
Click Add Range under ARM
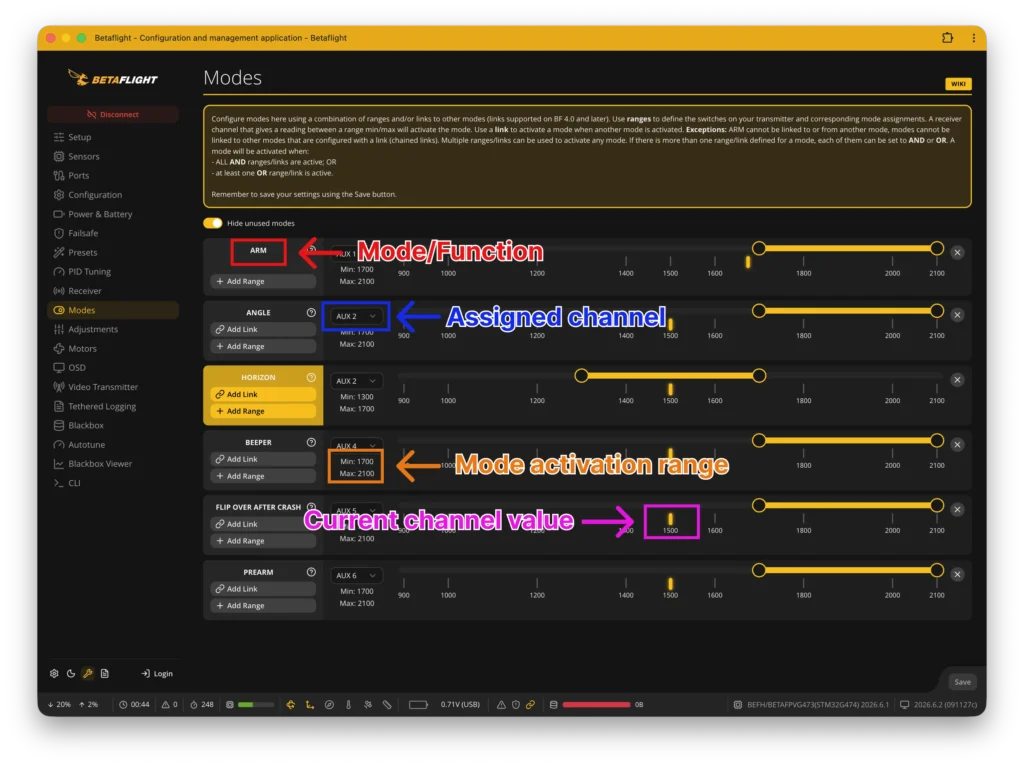[x=263, y=281]
